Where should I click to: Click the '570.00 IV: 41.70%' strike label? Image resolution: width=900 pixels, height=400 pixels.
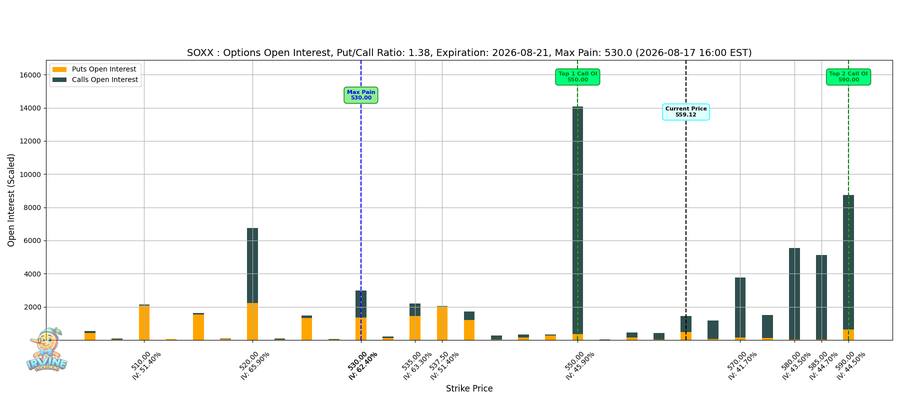(x=740, y=365)
